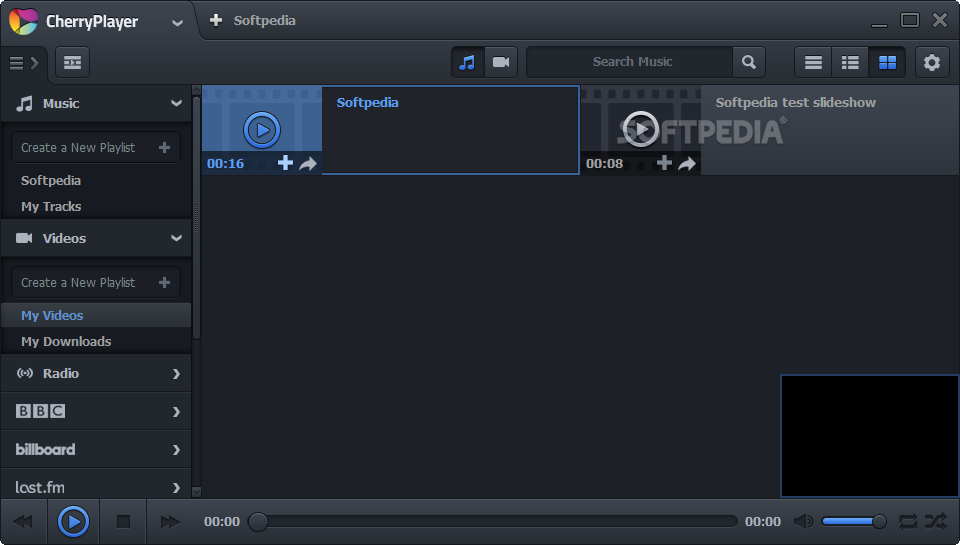Select the detailed list view
The height and width of the screenshot is (545, 960).
pyautogui.click(x=850, y=62)
